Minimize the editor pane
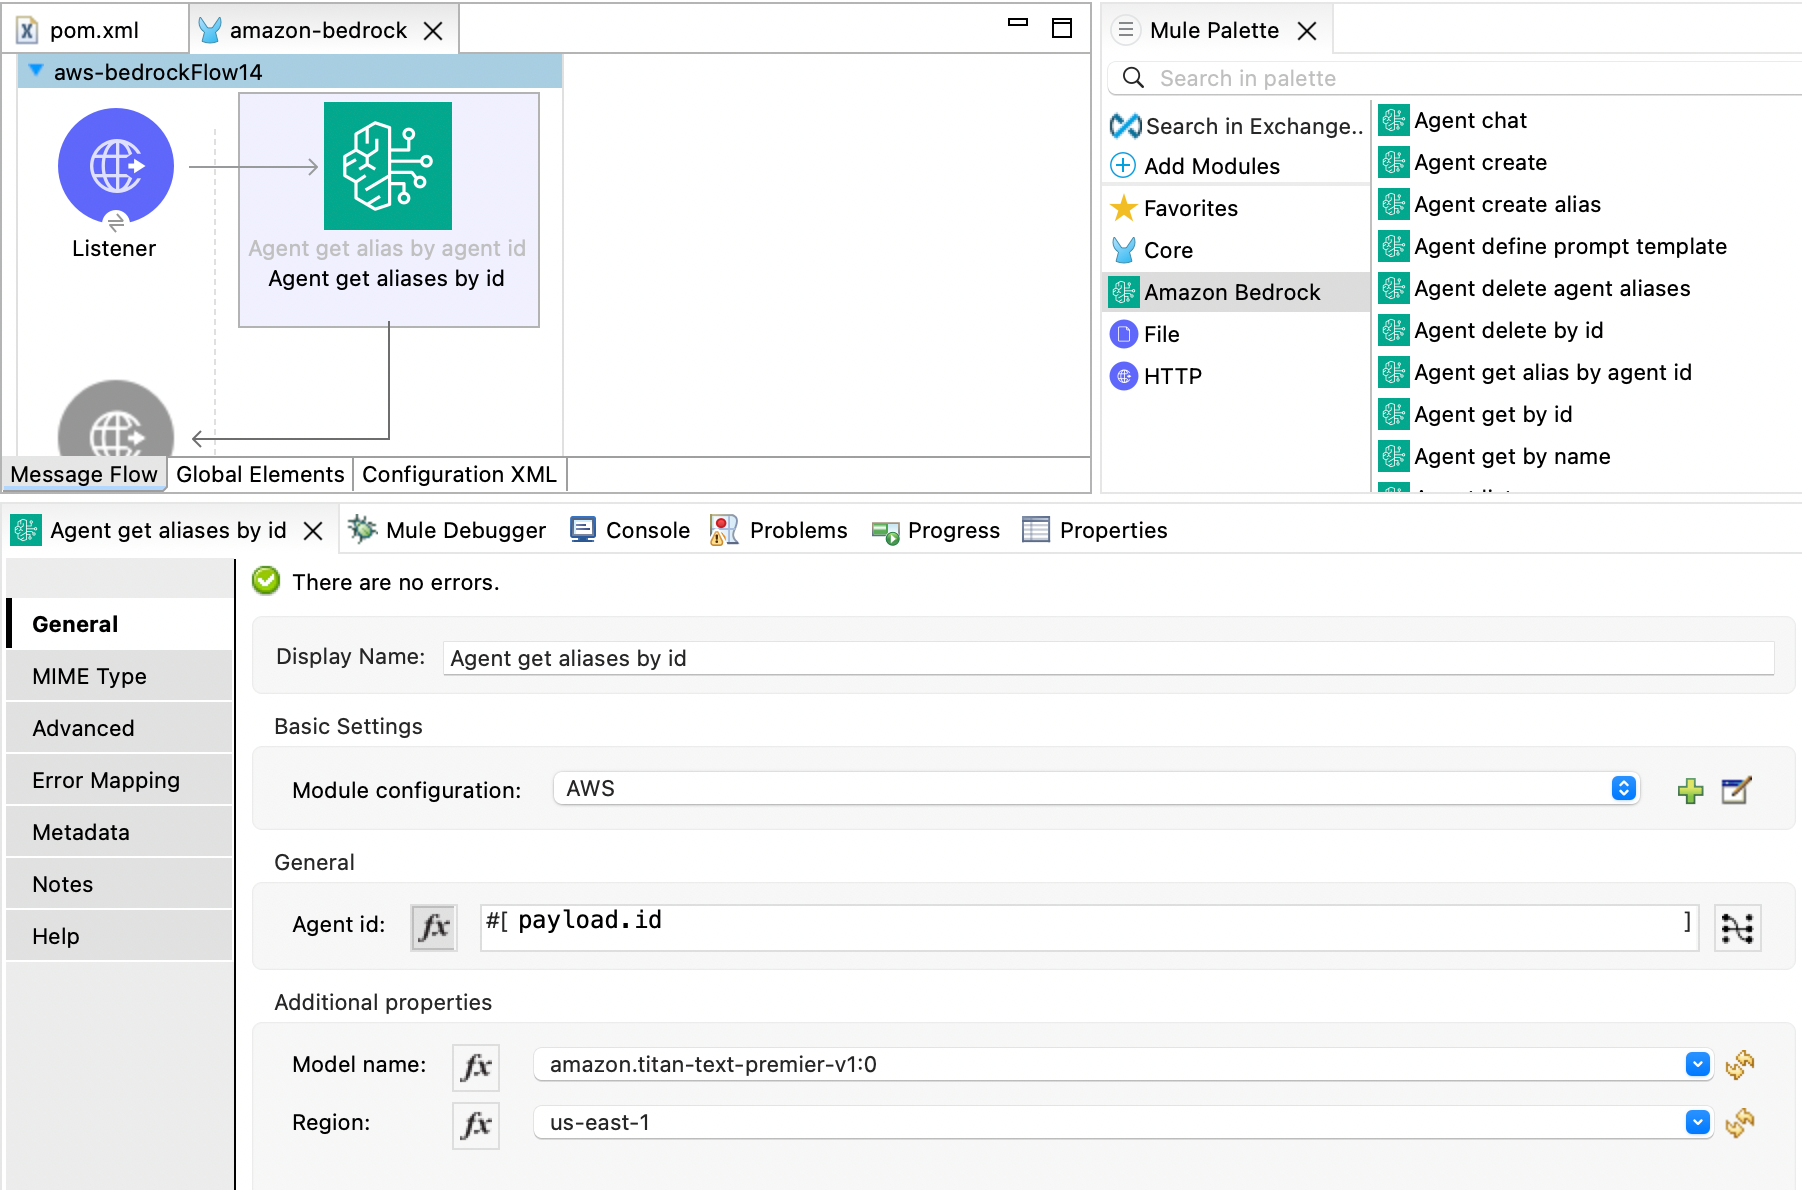The image size is (1802, 1190). click(1018, 22)
